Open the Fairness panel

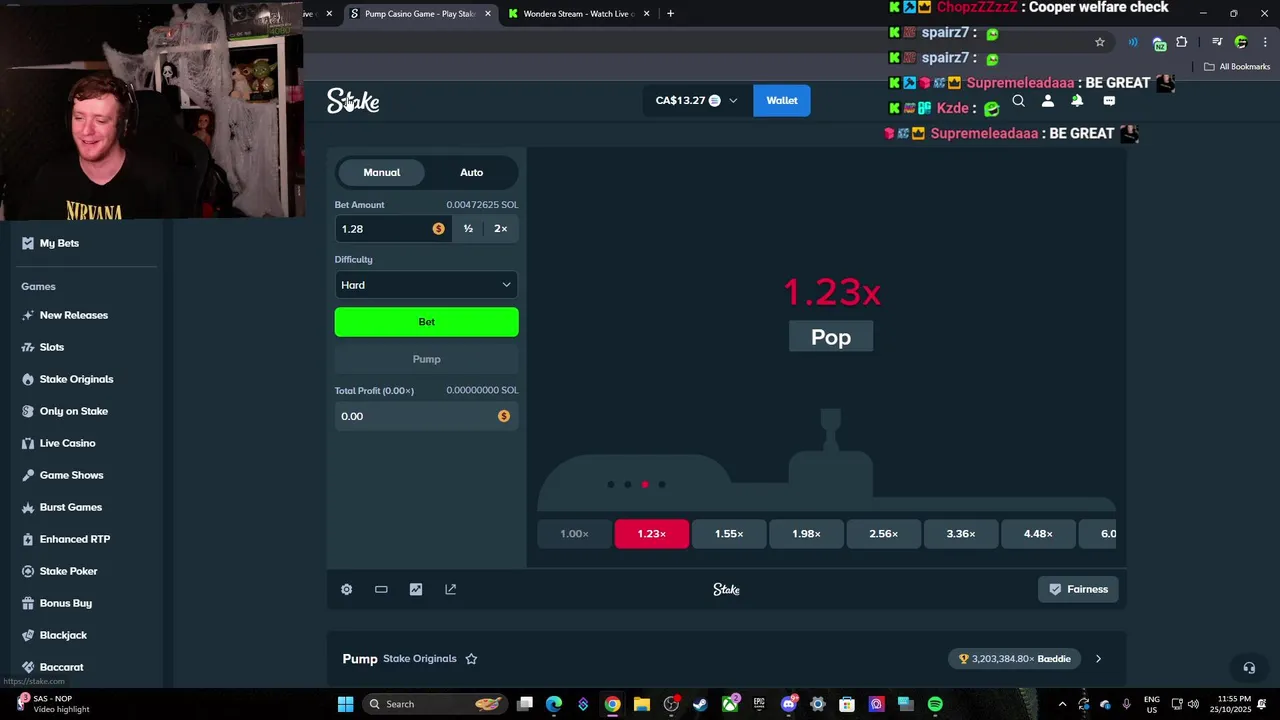click(x=1078, y=589)
